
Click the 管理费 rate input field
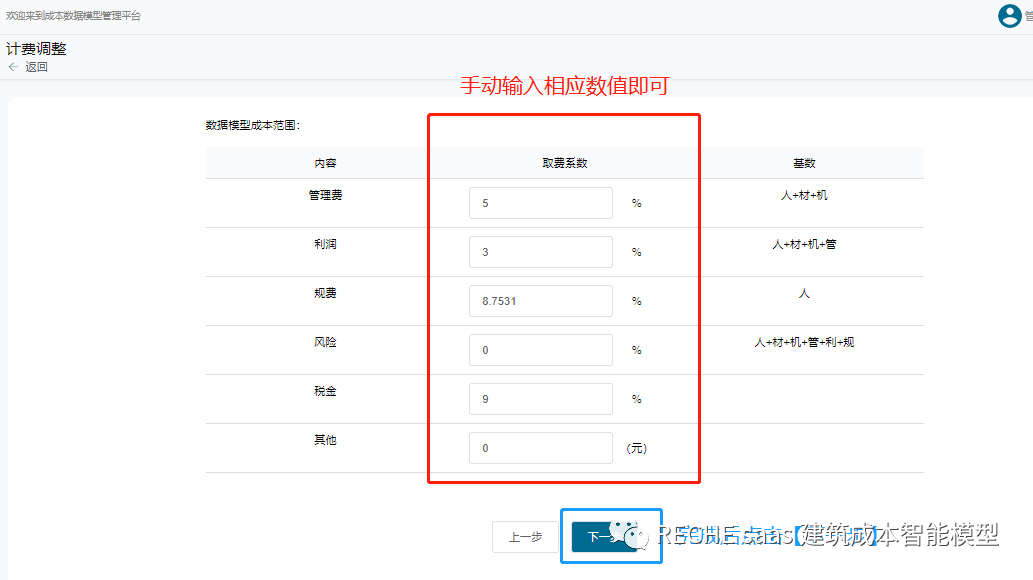point(540,203)
